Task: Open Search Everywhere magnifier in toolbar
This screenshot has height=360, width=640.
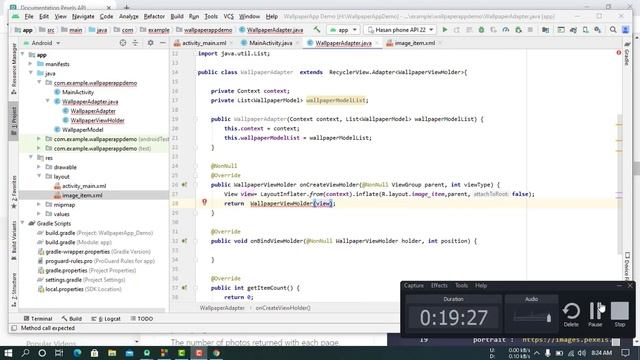Action: click(613, 30)
